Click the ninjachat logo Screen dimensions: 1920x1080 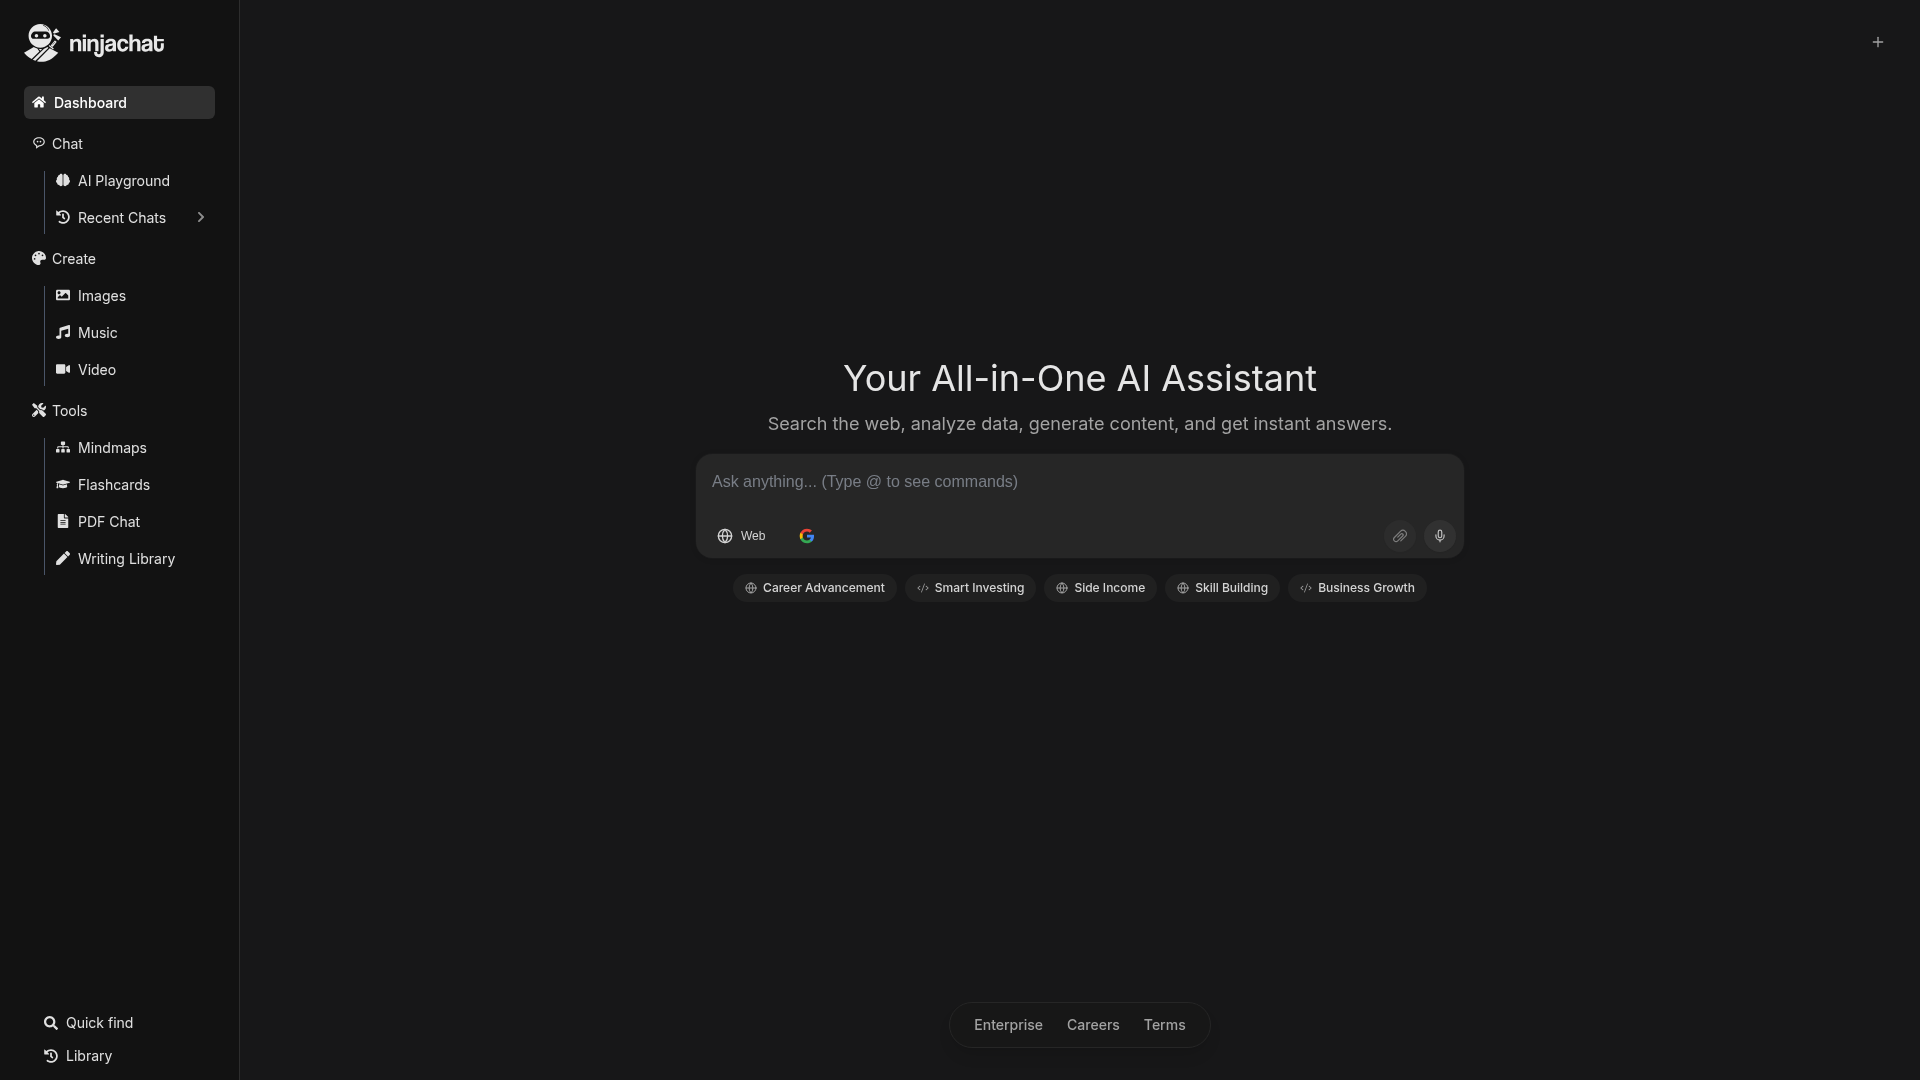pyautogui.click(x=93, y=42)
